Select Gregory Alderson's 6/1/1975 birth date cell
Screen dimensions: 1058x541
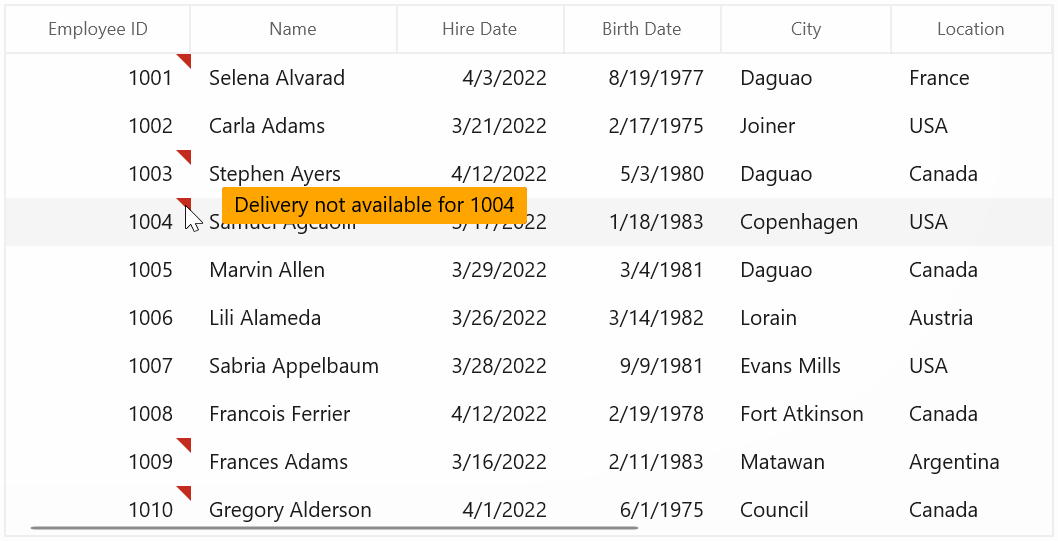642,510
